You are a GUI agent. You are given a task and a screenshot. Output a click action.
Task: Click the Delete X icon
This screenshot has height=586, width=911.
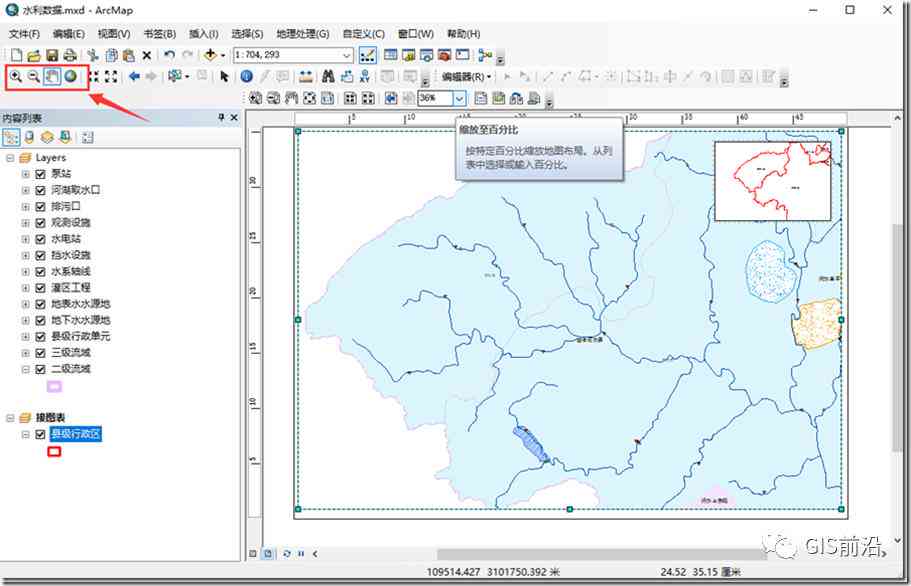(x=147, y=55)
